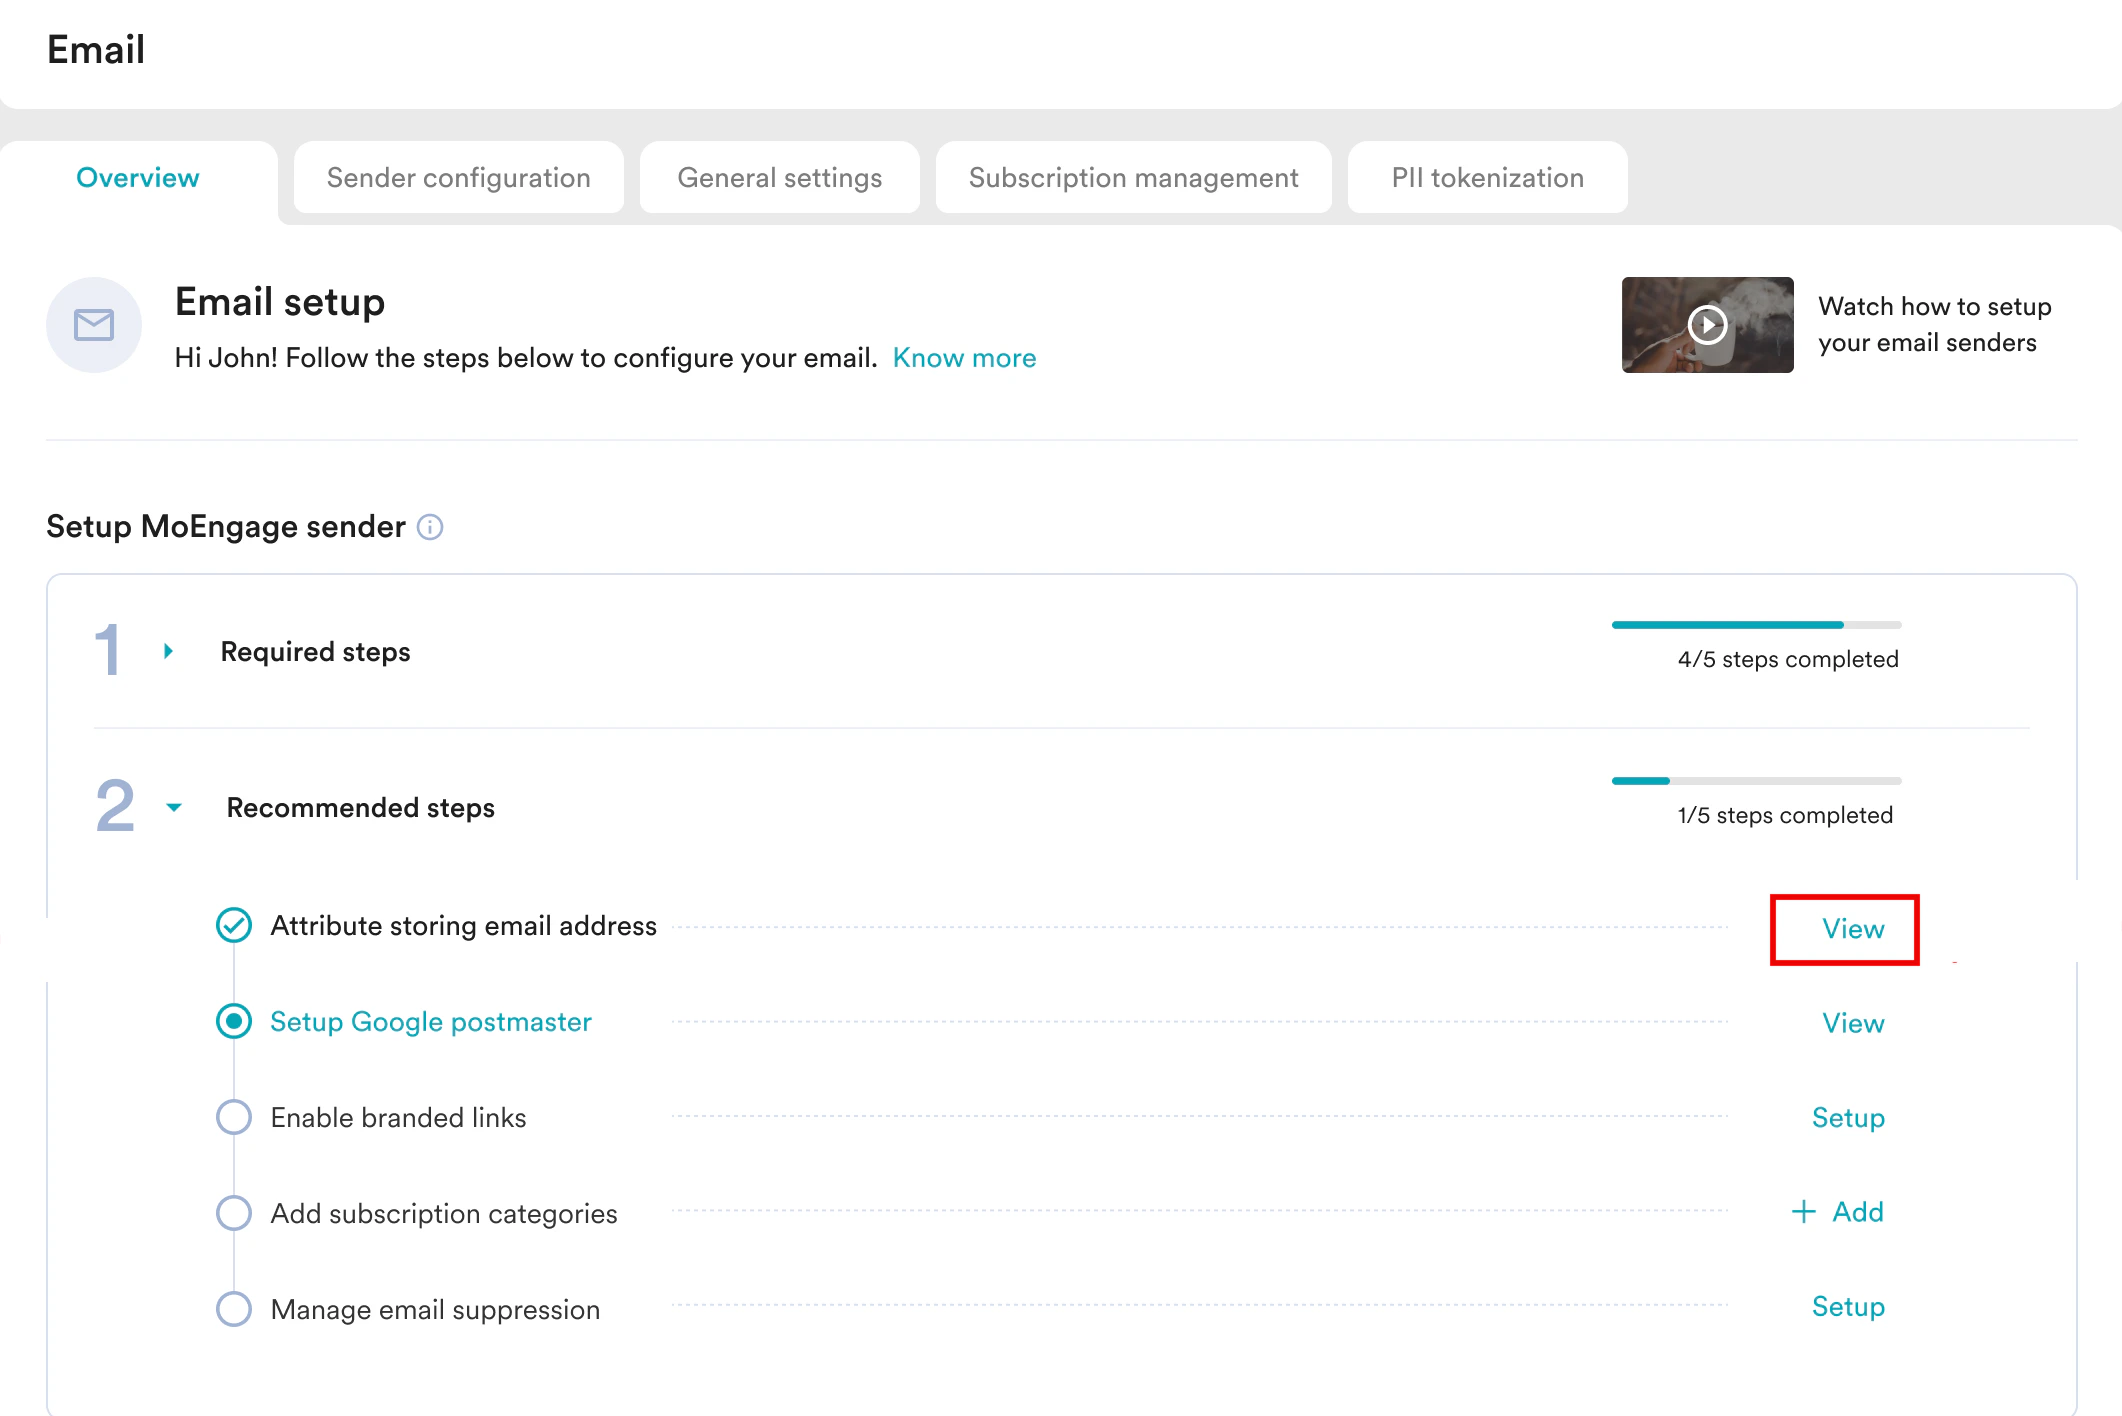Image resolution: width=2122 pixels, height=1416 pixels.
Task: Click the info icon beside Setup MoEngage sender
Action: click(x=430, y=527)
